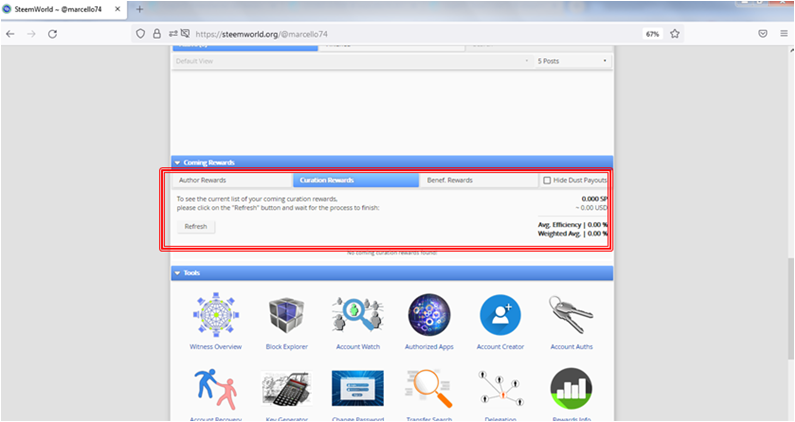The height and width of the screenshot is (422, 795).
Task: Open the Block Explorer cube icon
Action: tap(286, 315)
